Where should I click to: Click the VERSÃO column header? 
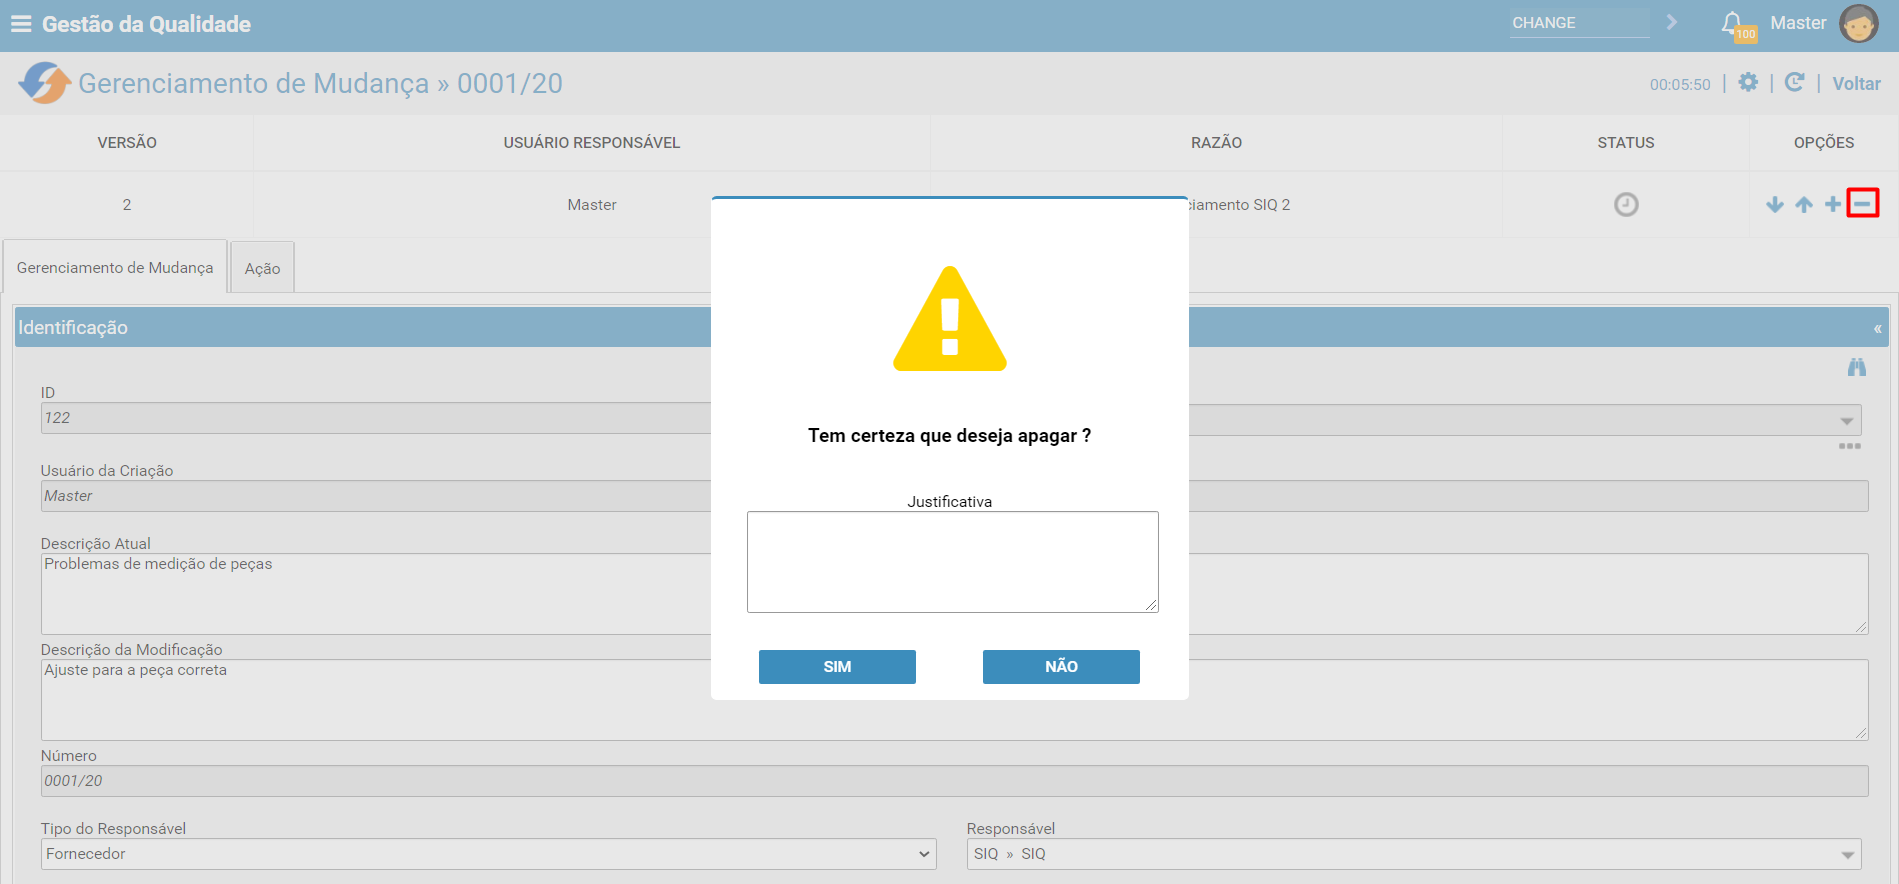tap(127, 143)
